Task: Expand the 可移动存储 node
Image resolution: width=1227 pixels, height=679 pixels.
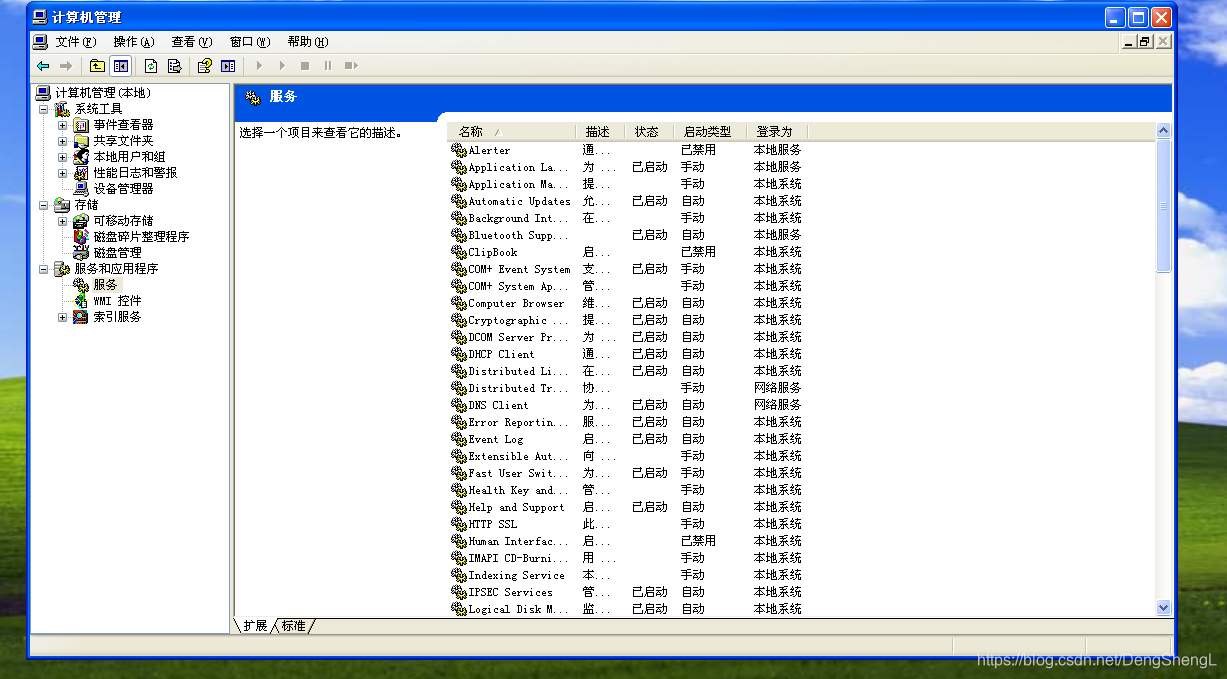Action: [x=62, y=221]
